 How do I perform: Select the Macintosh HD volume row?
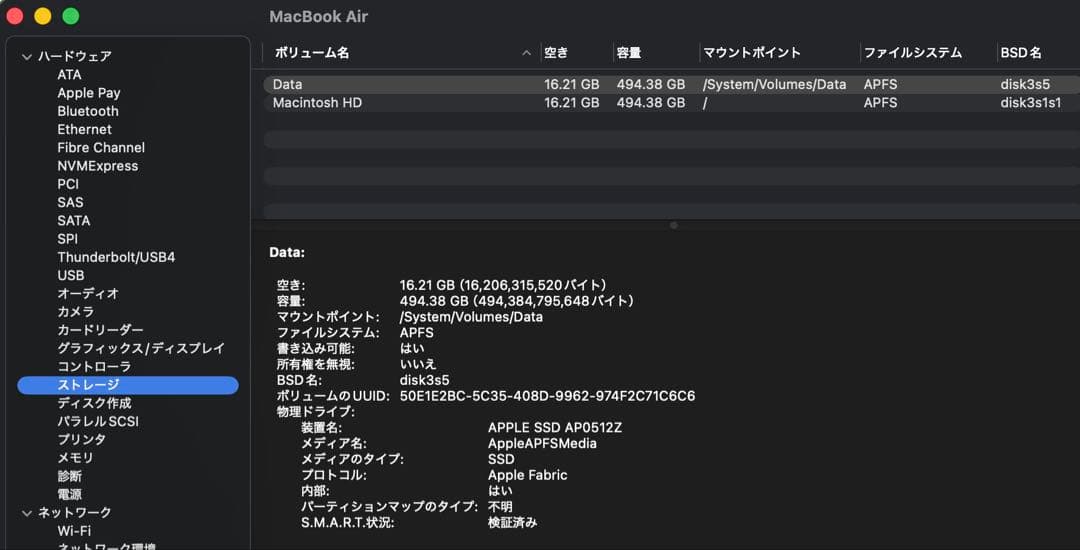(x=672, y=103)
